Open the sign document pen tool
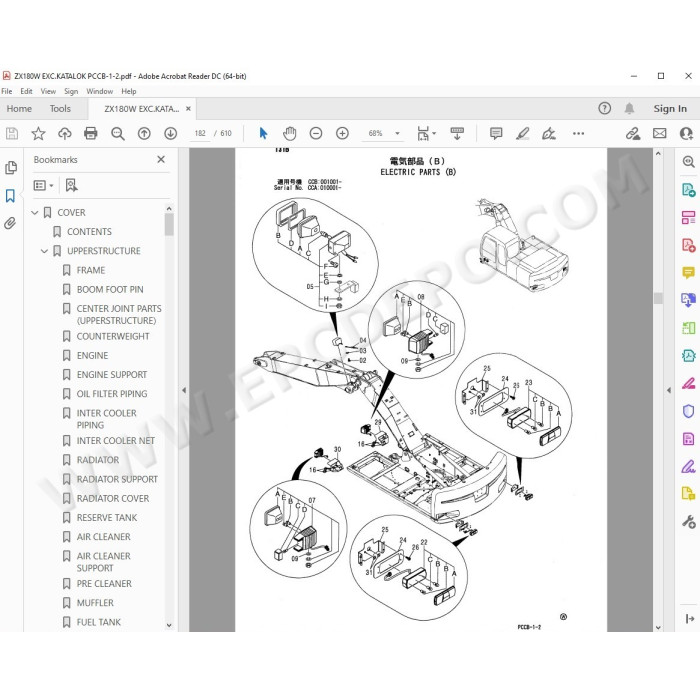 point(549,133)
